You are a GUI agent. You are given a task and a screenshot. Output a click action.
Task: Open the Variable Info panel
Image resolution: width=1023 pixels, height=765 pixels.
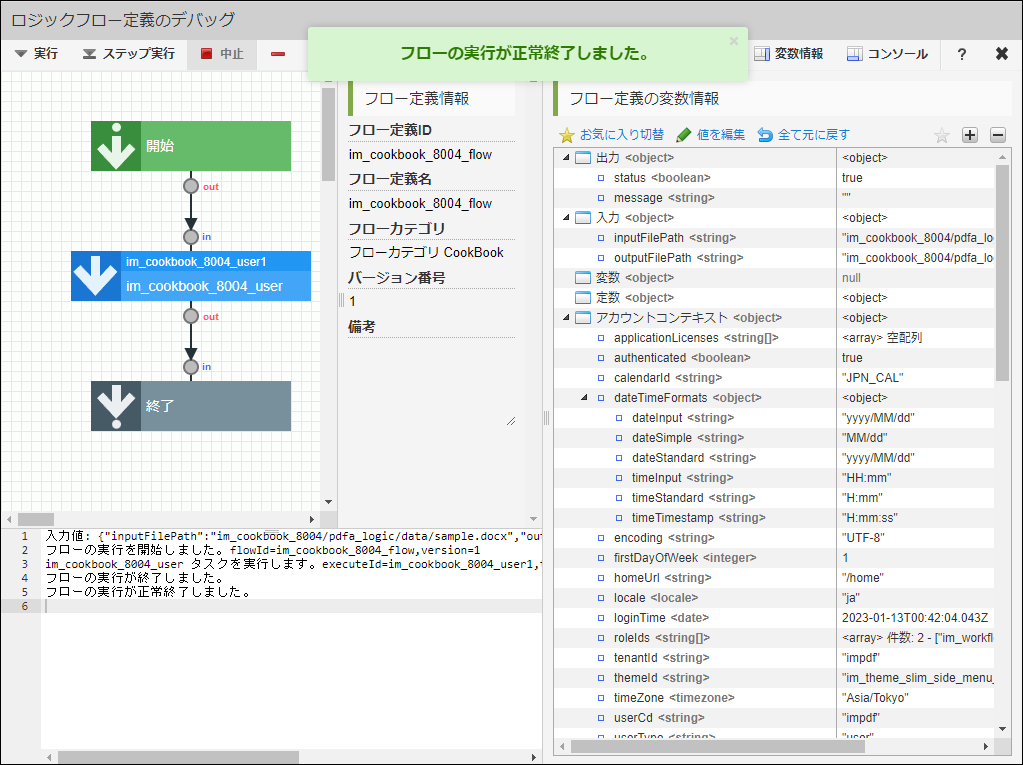click(x=790, y=54)
